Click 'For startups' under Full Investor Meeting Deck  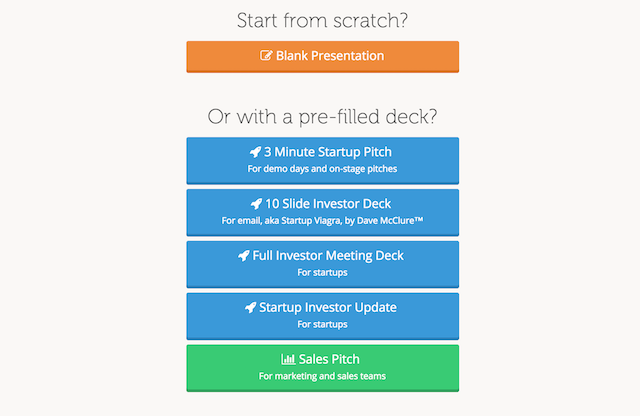[322, 273]
